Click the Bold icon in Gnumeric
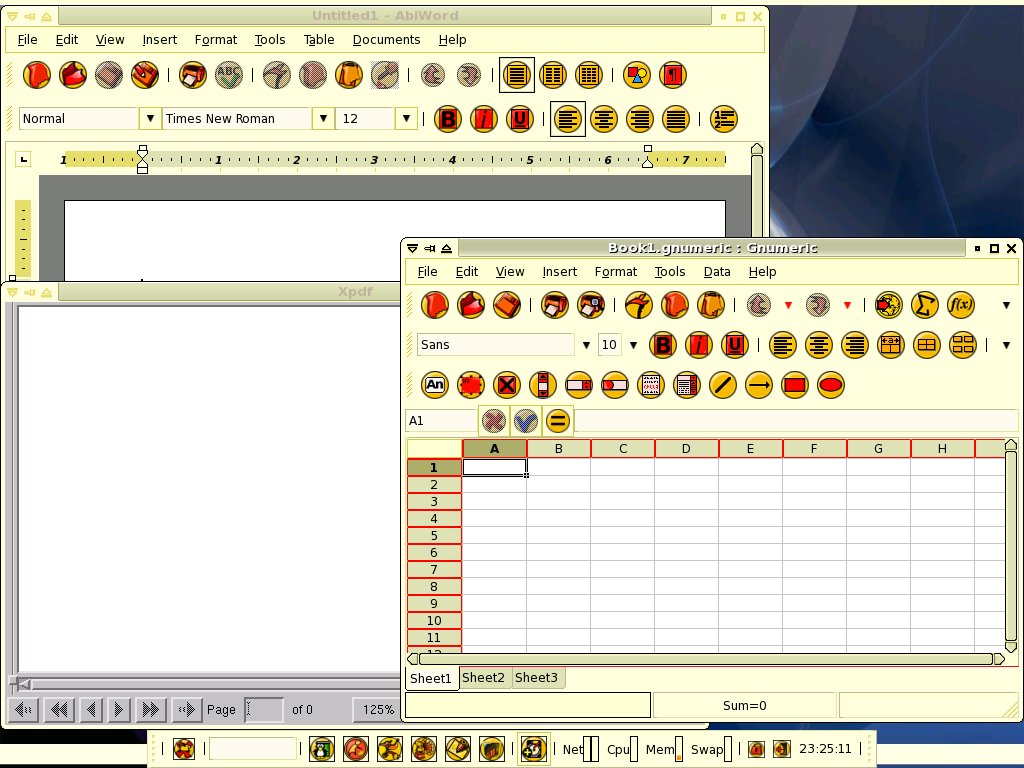Image resolution: width=1024 pixels, height=768 pixels. [x=663, y=345]
